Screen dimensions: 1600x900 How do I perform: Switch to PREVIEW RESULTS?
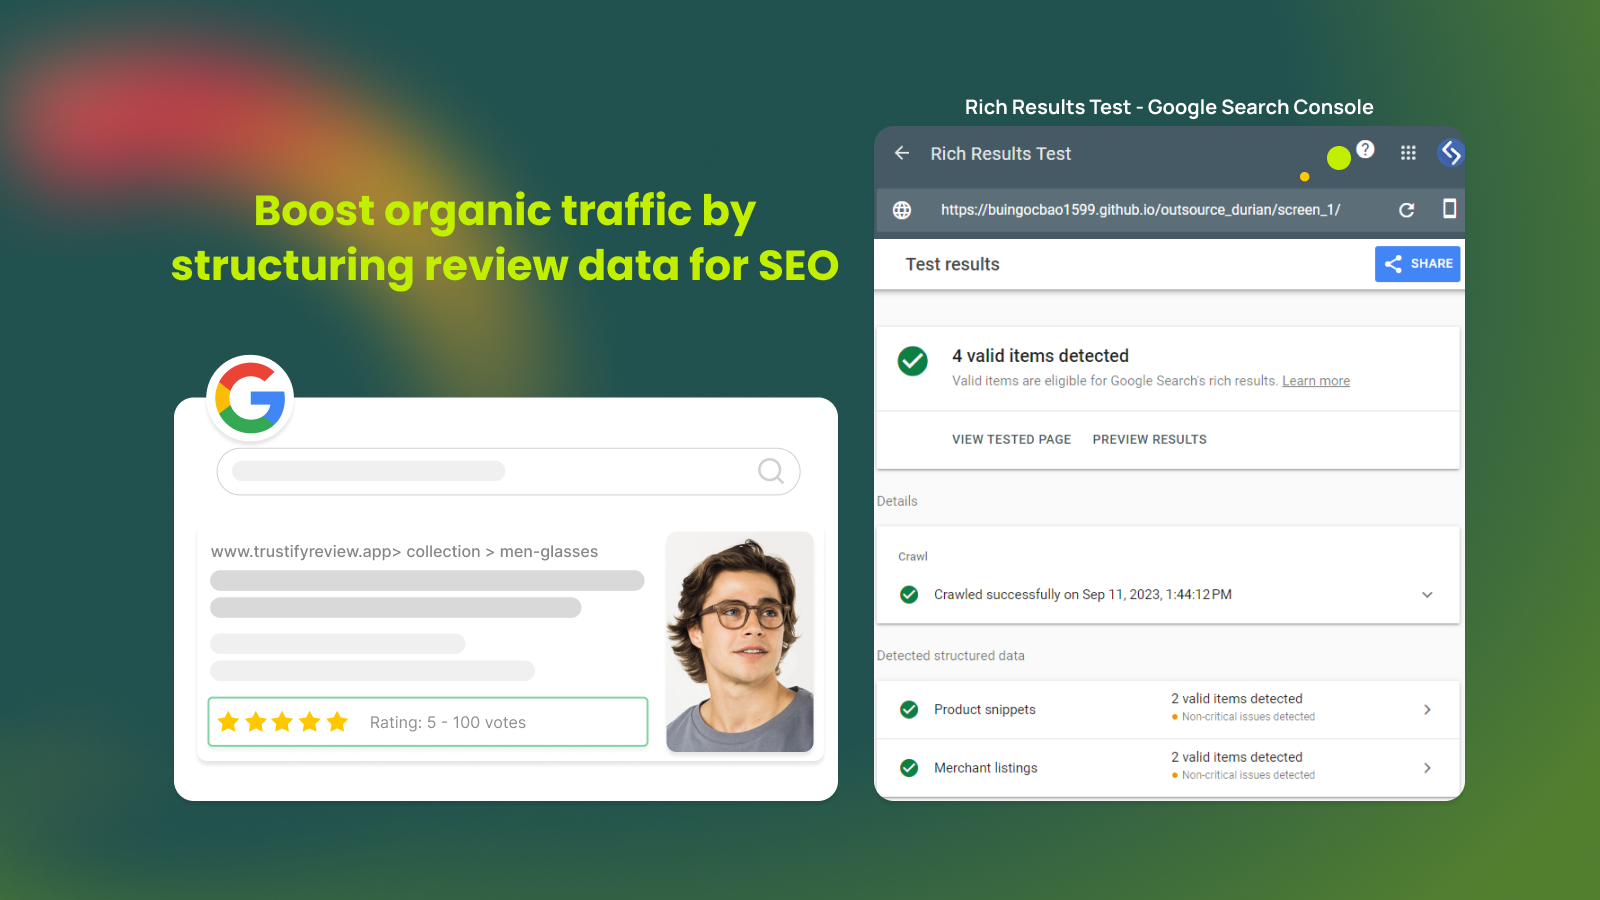pos(1149,439)
